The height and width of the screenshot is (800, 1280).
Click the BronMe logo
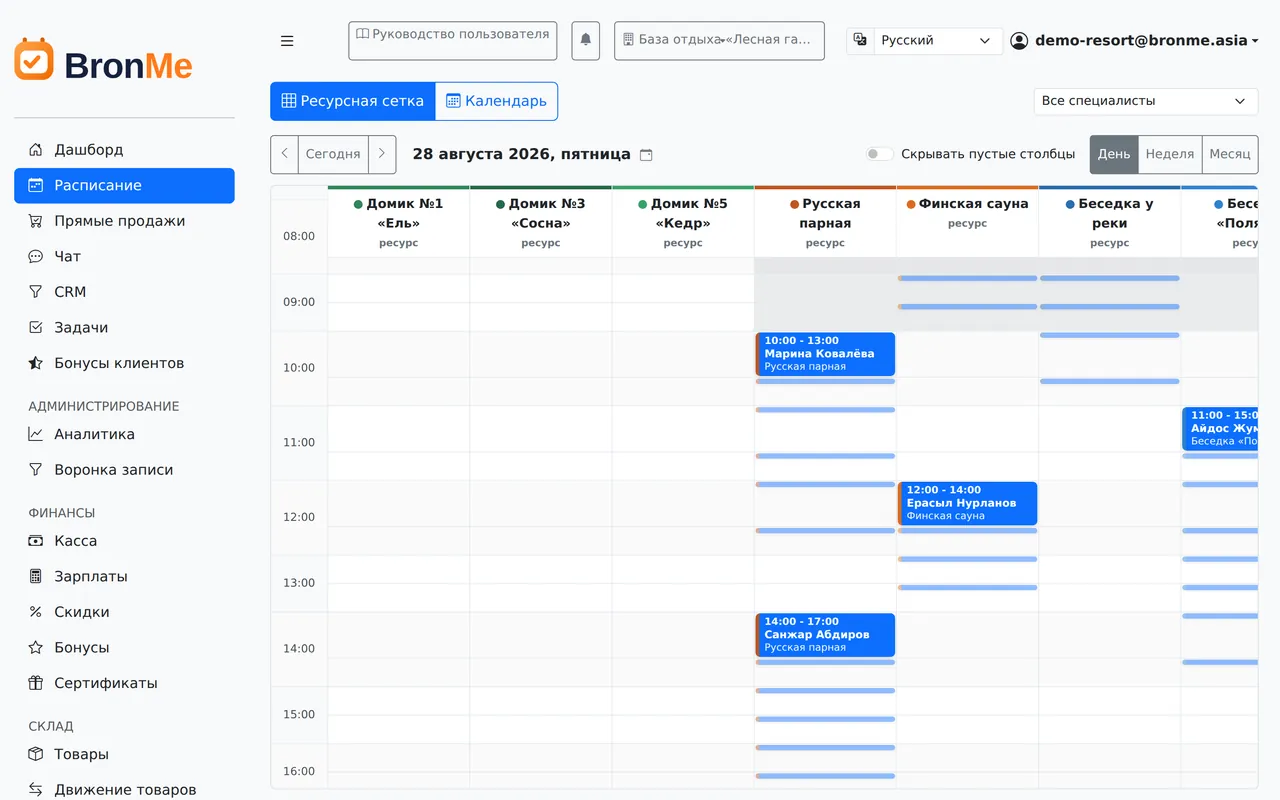click(104, 62)
